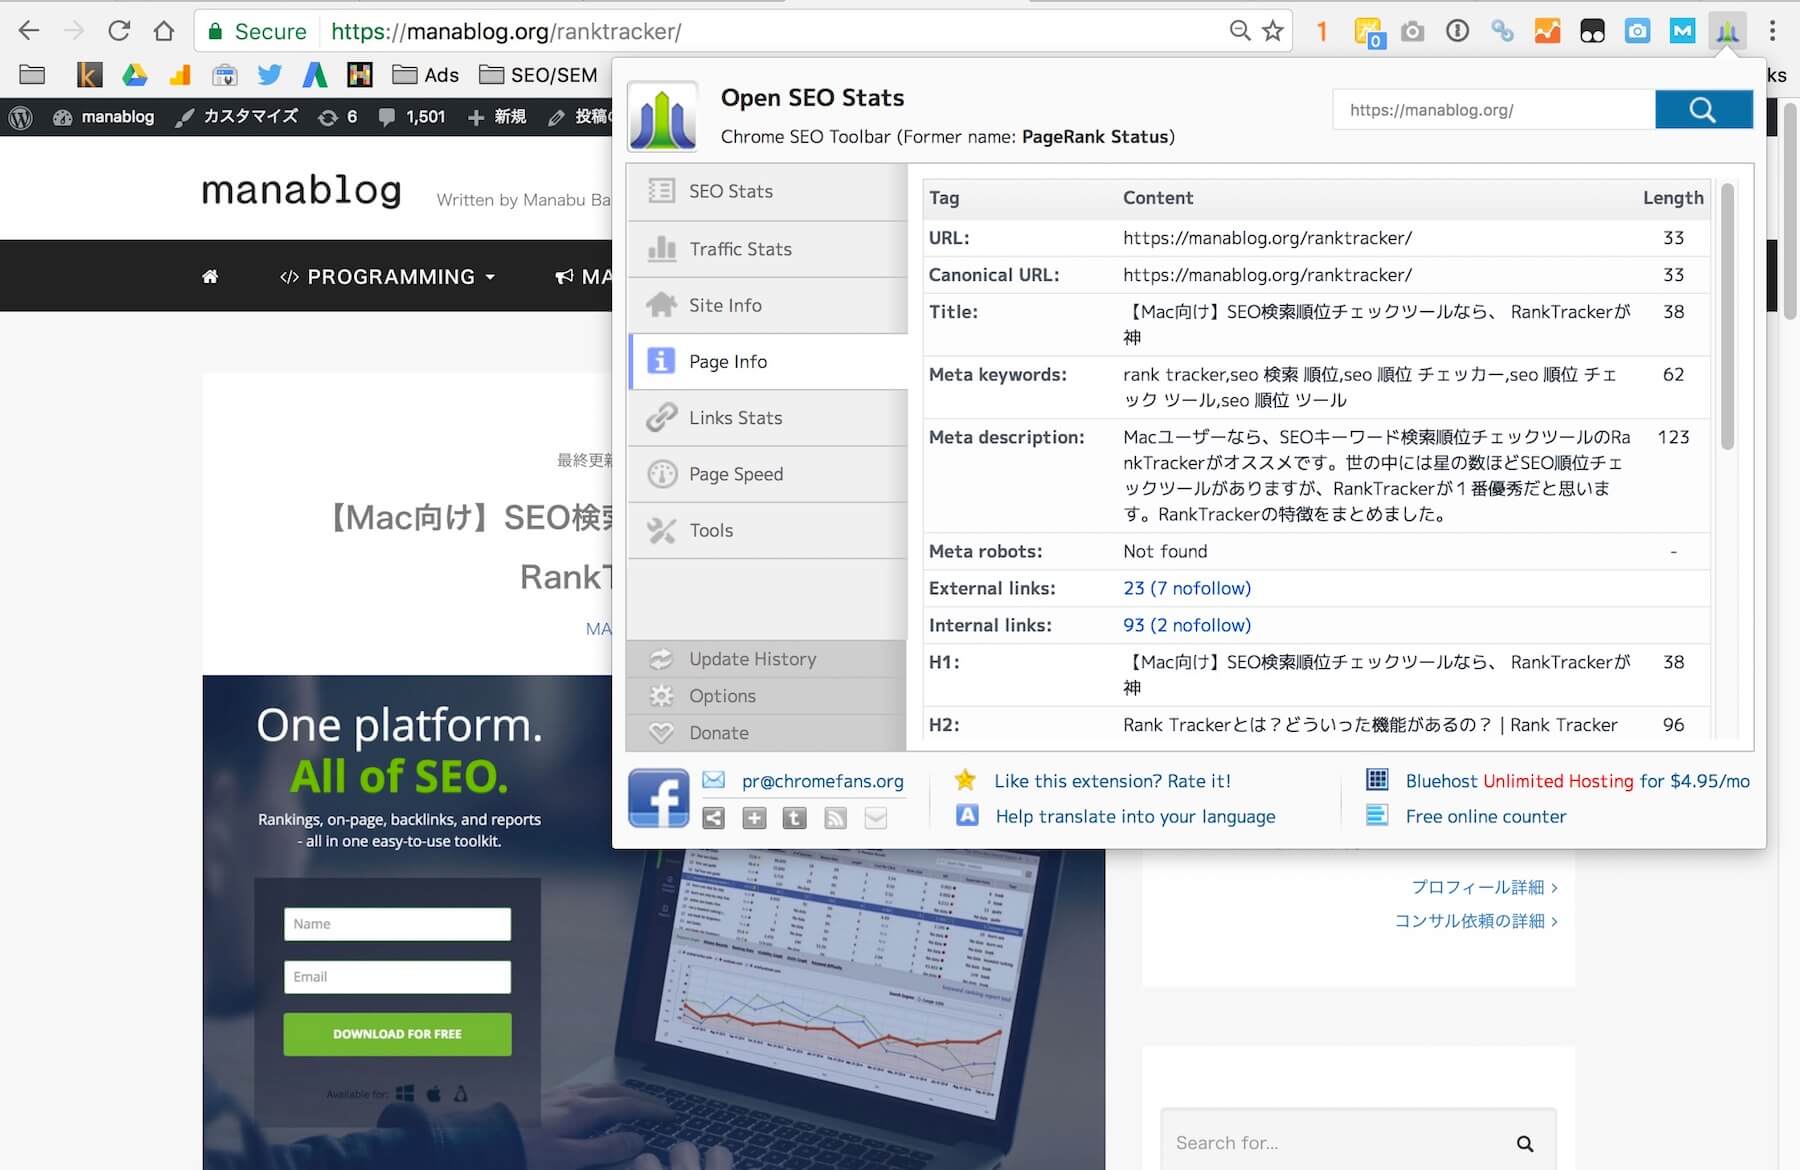Open Update History in the extension
This screenshot has height=1170, width=1800.
point(766,659)
